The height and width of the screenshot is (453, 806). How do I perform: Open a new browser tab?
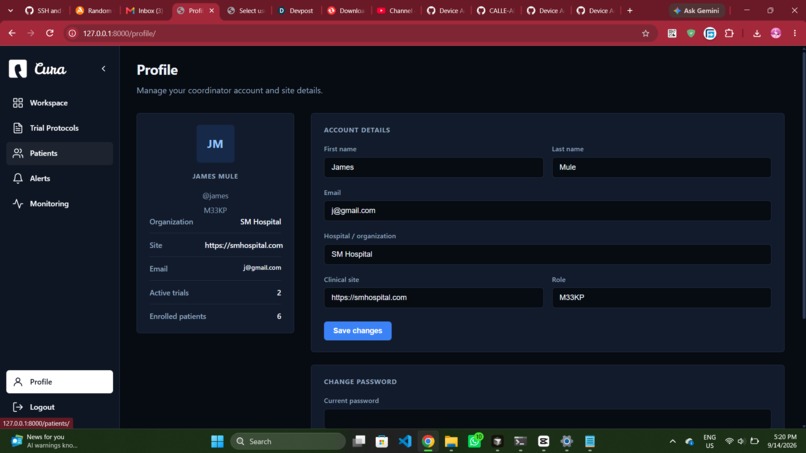pyautogui.click(x=630, y=10)
